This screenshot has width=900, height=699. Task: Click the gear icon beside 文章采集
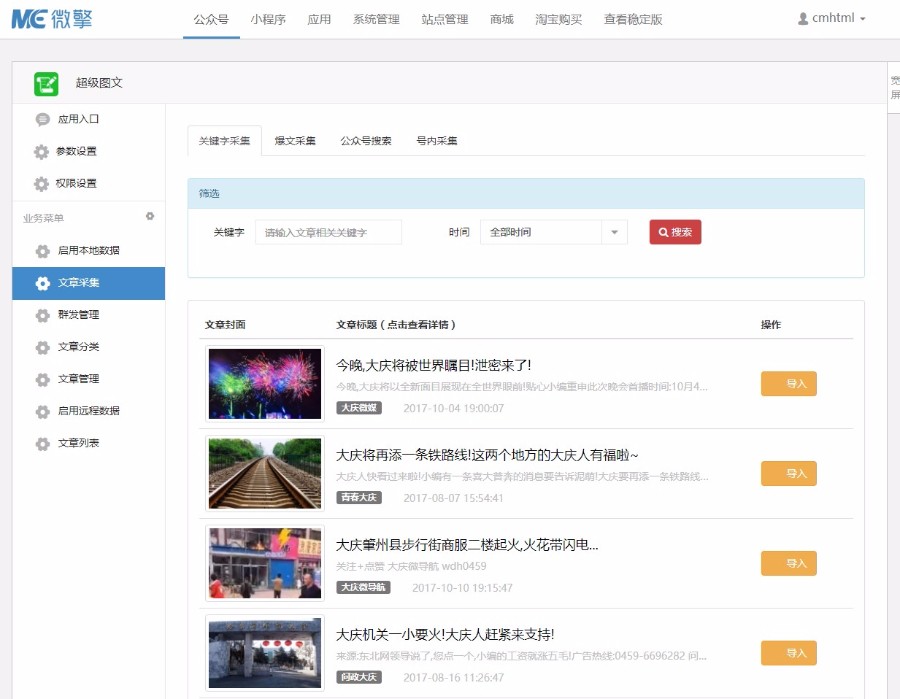pos(42,283)
